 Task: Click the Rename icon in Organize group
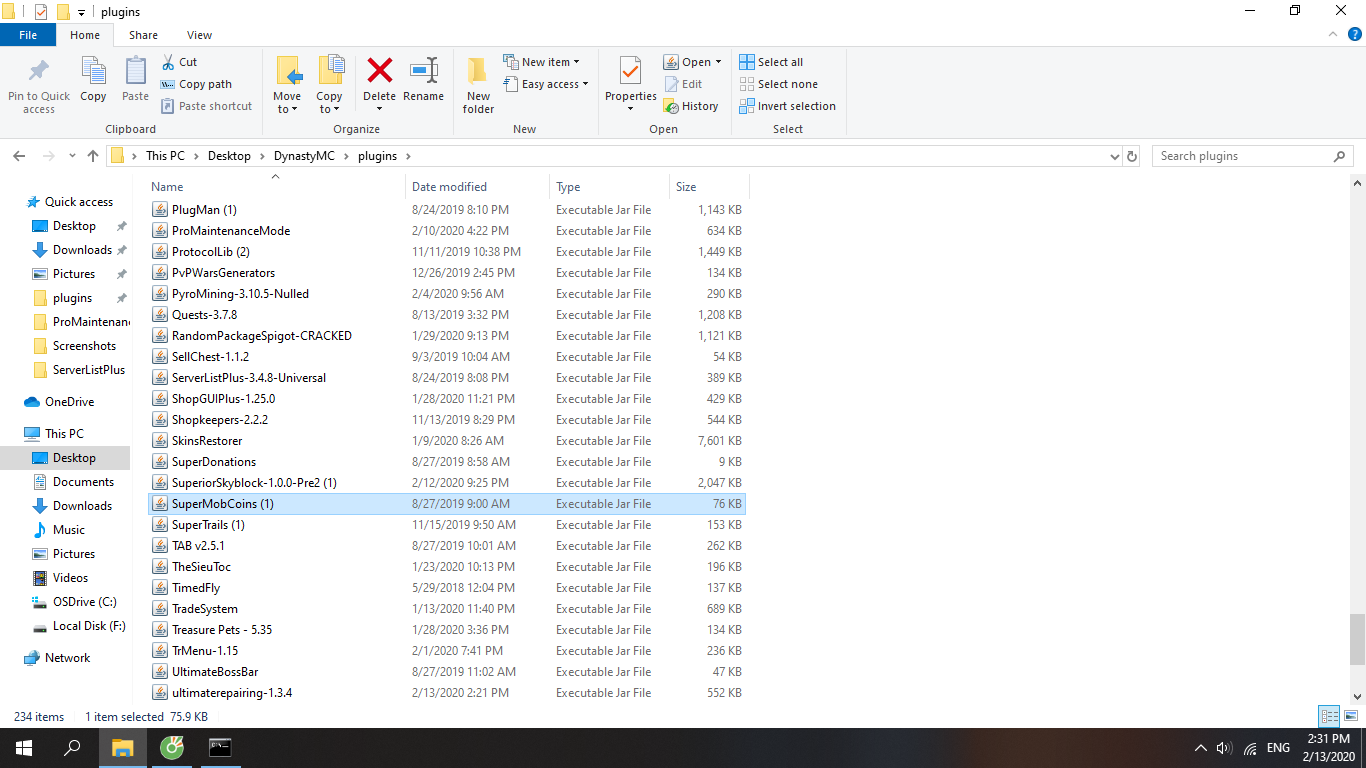(x=423, y=72)
